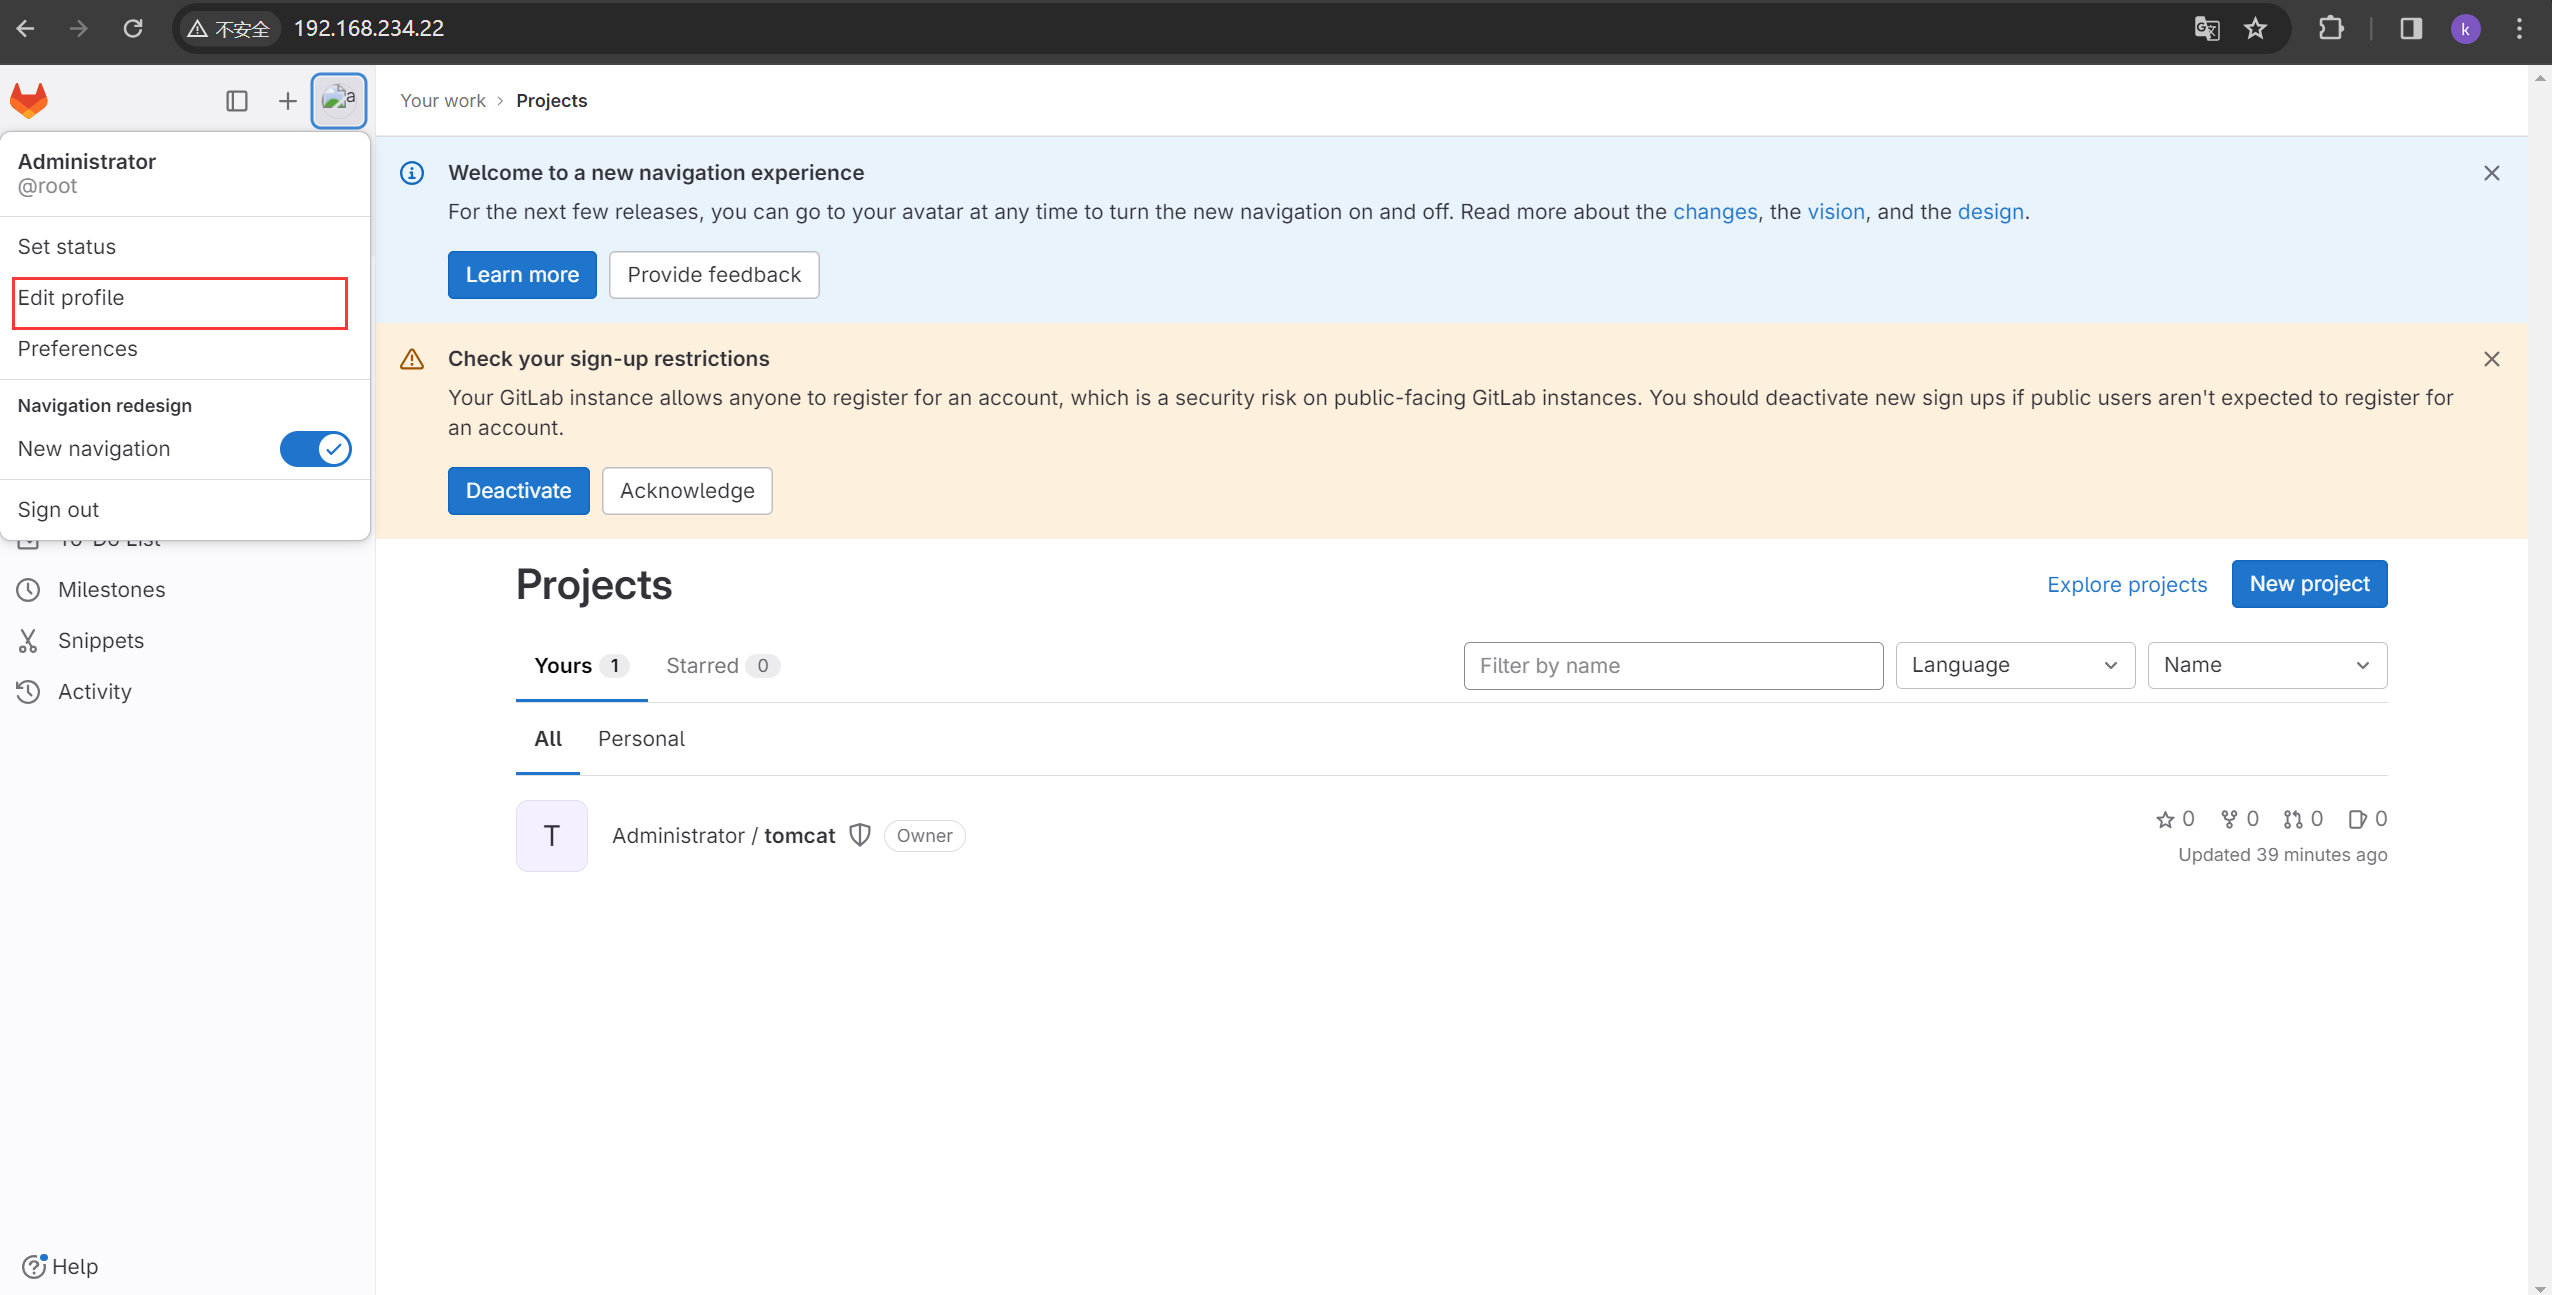This screenshot has height=1295, width=2552.
Task: Click the Administrator avatar icon
Action: point(339,100)
